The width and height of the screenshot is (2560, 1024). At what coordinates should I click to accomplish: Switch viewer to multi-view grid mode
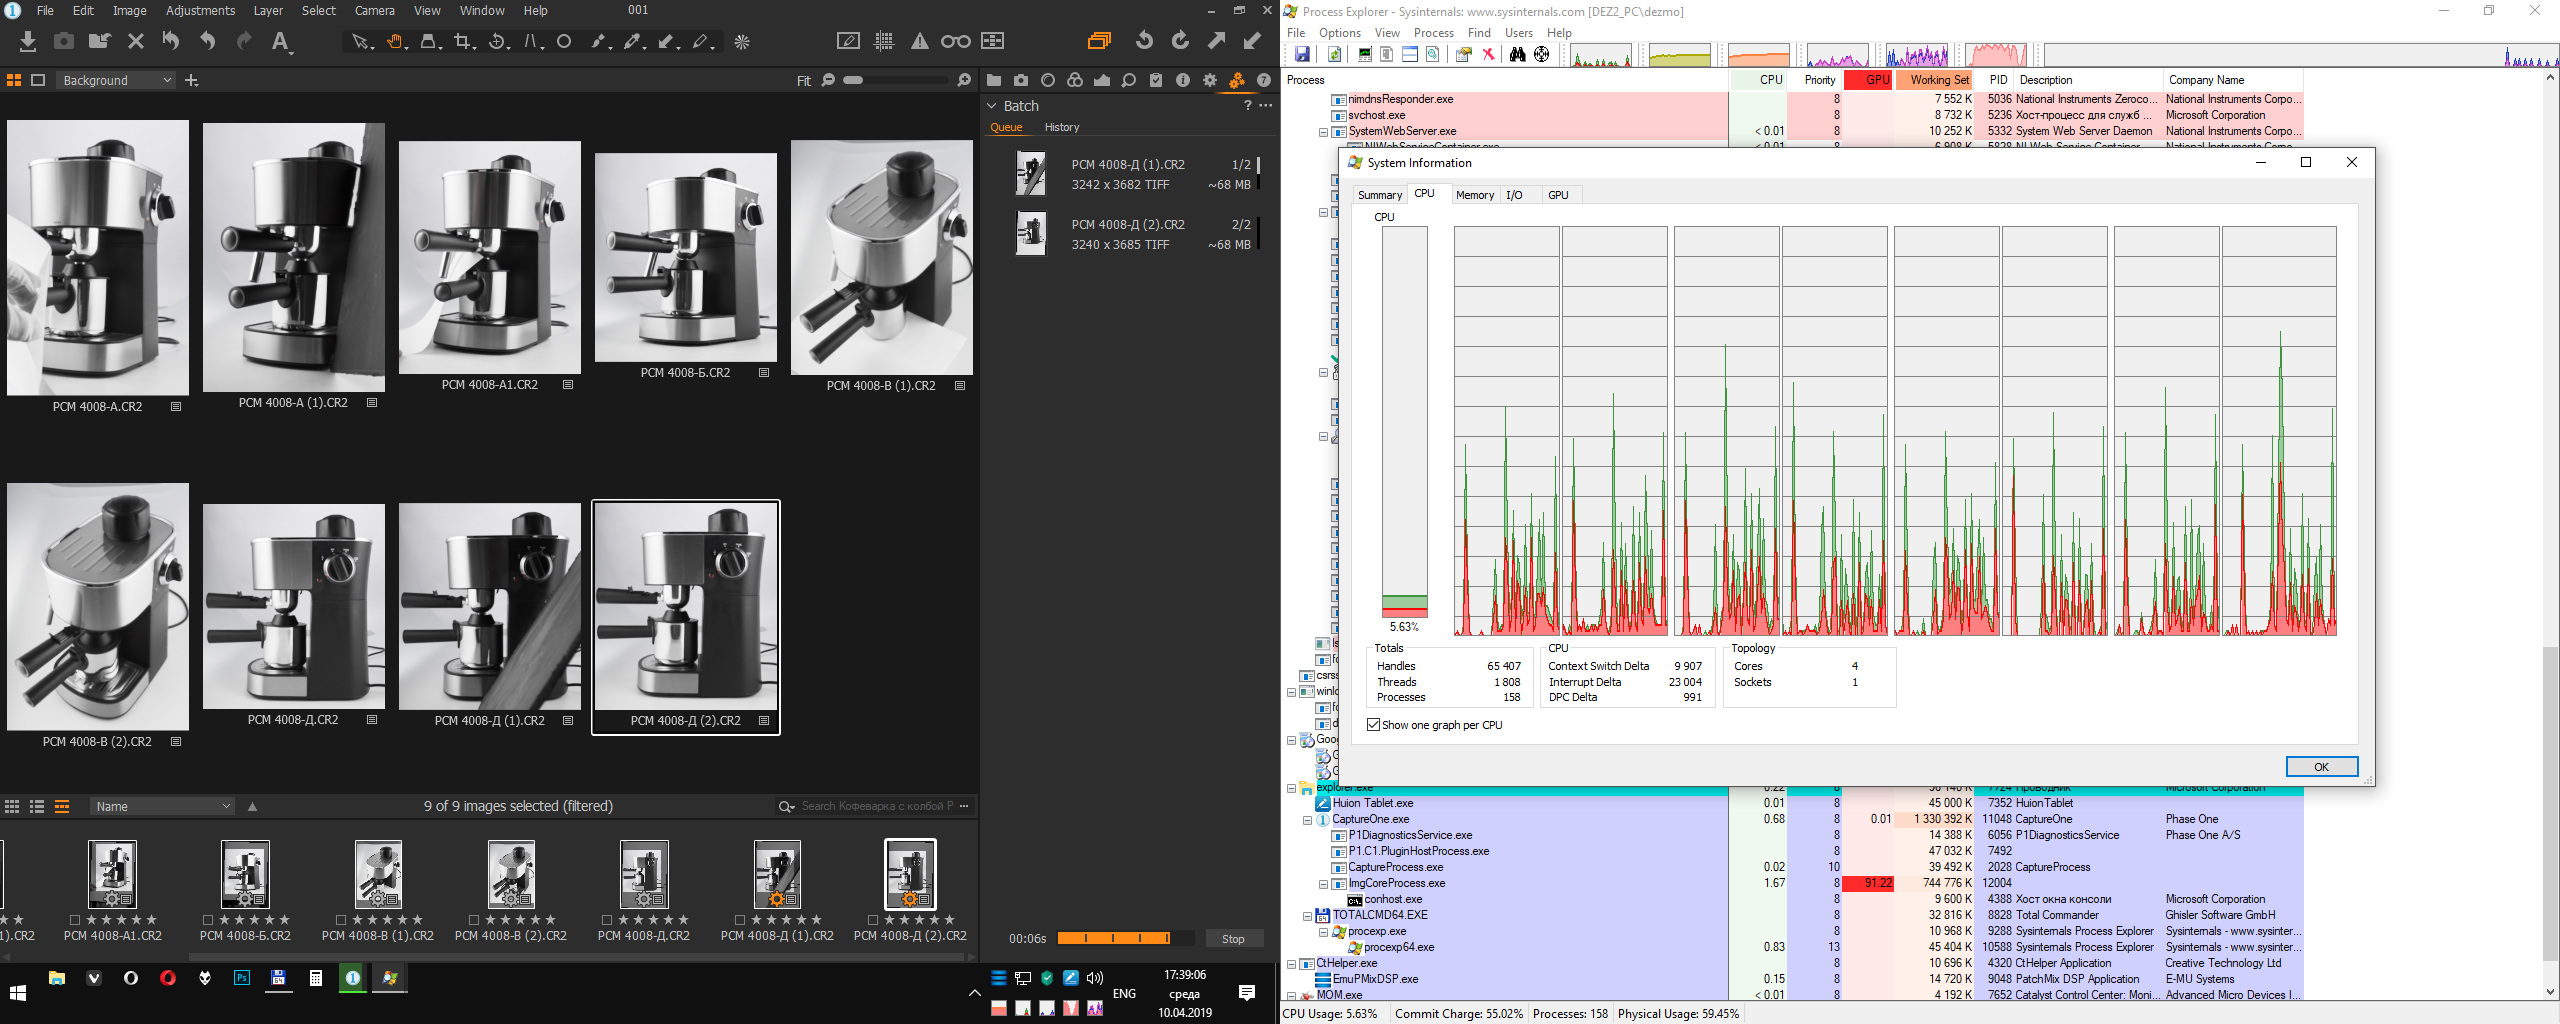pos(14,80)
